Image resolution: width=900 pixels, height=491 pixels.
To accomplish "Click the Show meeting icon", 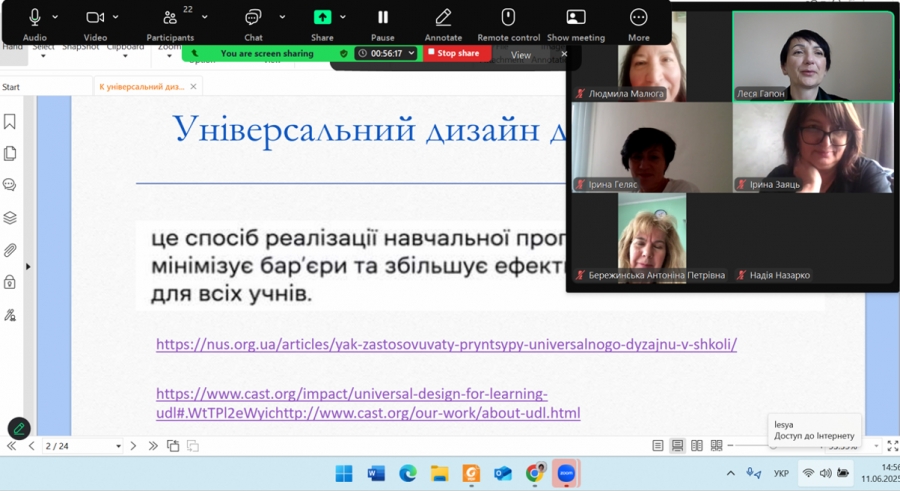I will pyautogui.click(x=576, y=18).
